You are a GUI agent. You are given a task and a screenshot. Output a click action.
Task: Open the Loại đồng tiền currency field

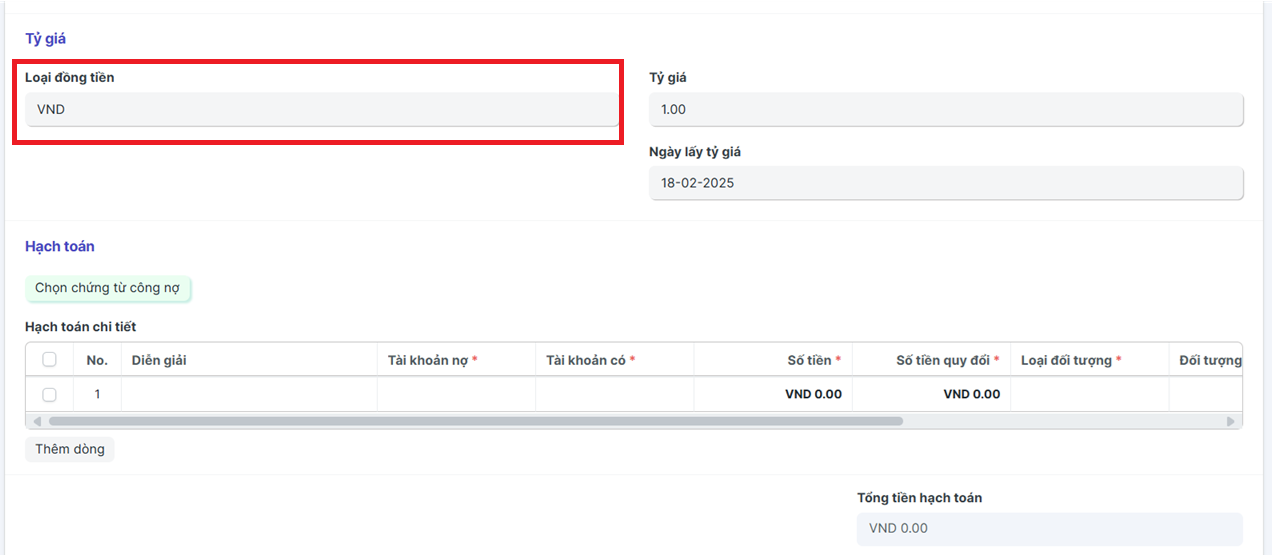[x=321, y=110]
